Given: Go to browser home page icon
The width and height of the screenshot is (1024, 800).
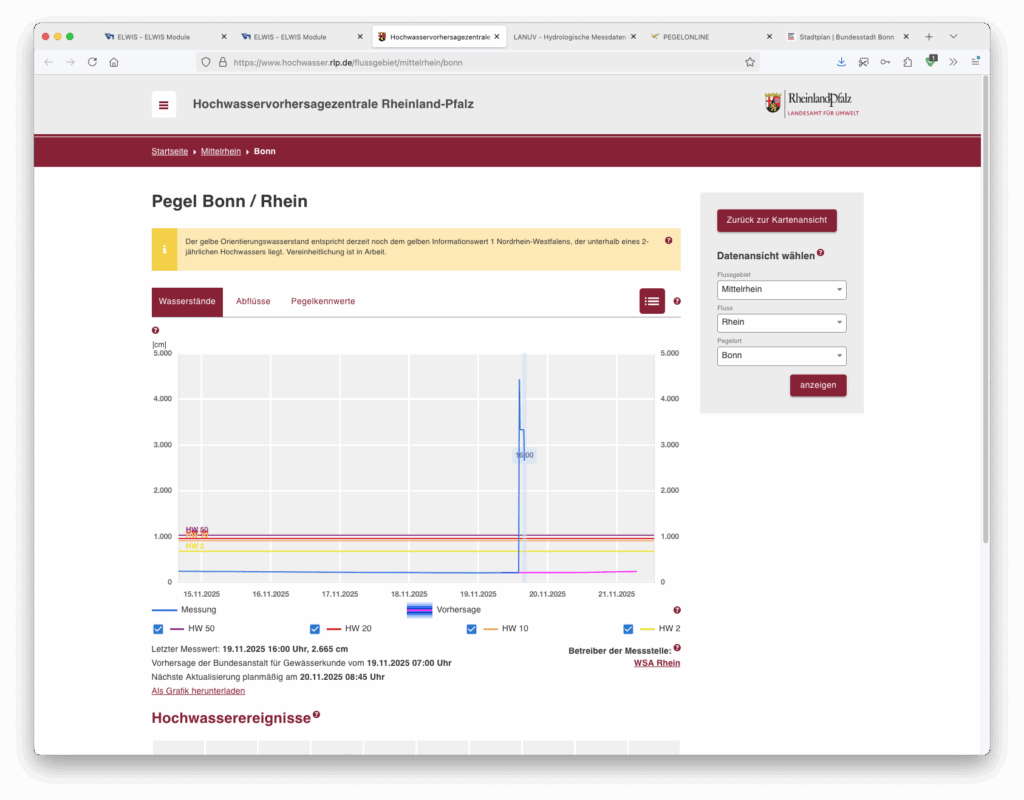Looking at the screenshot, I should point(114,62).
